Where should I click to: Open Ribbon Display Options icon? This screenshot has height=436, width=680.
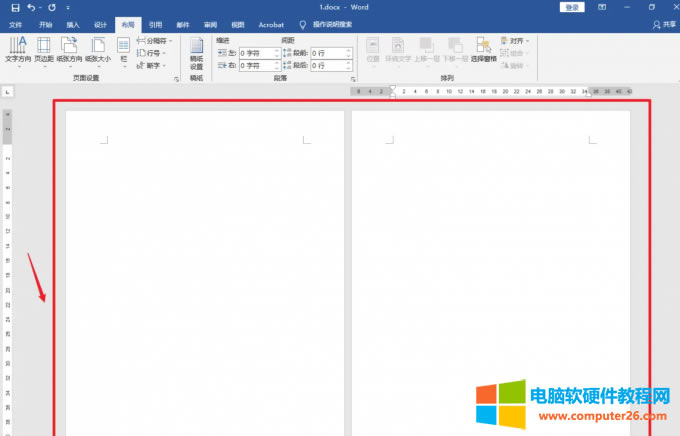[602, 7]
